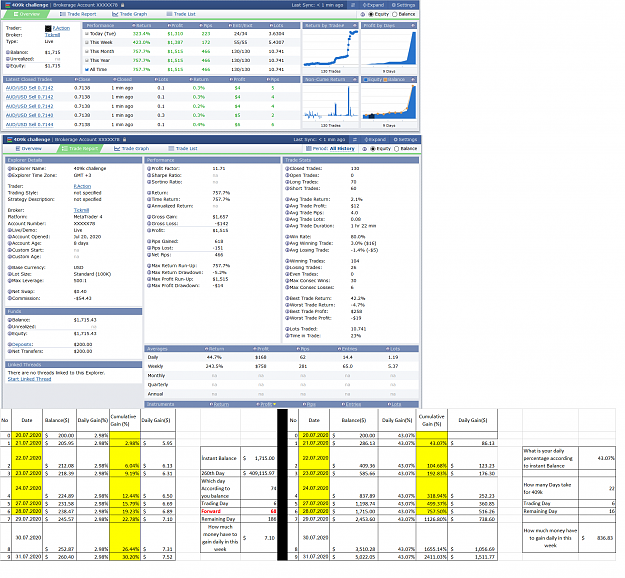Viewport: 625px width, 578px height.
Task: Click the lock icon in the lower Trade Report title bar
Action: pos(124,140)
